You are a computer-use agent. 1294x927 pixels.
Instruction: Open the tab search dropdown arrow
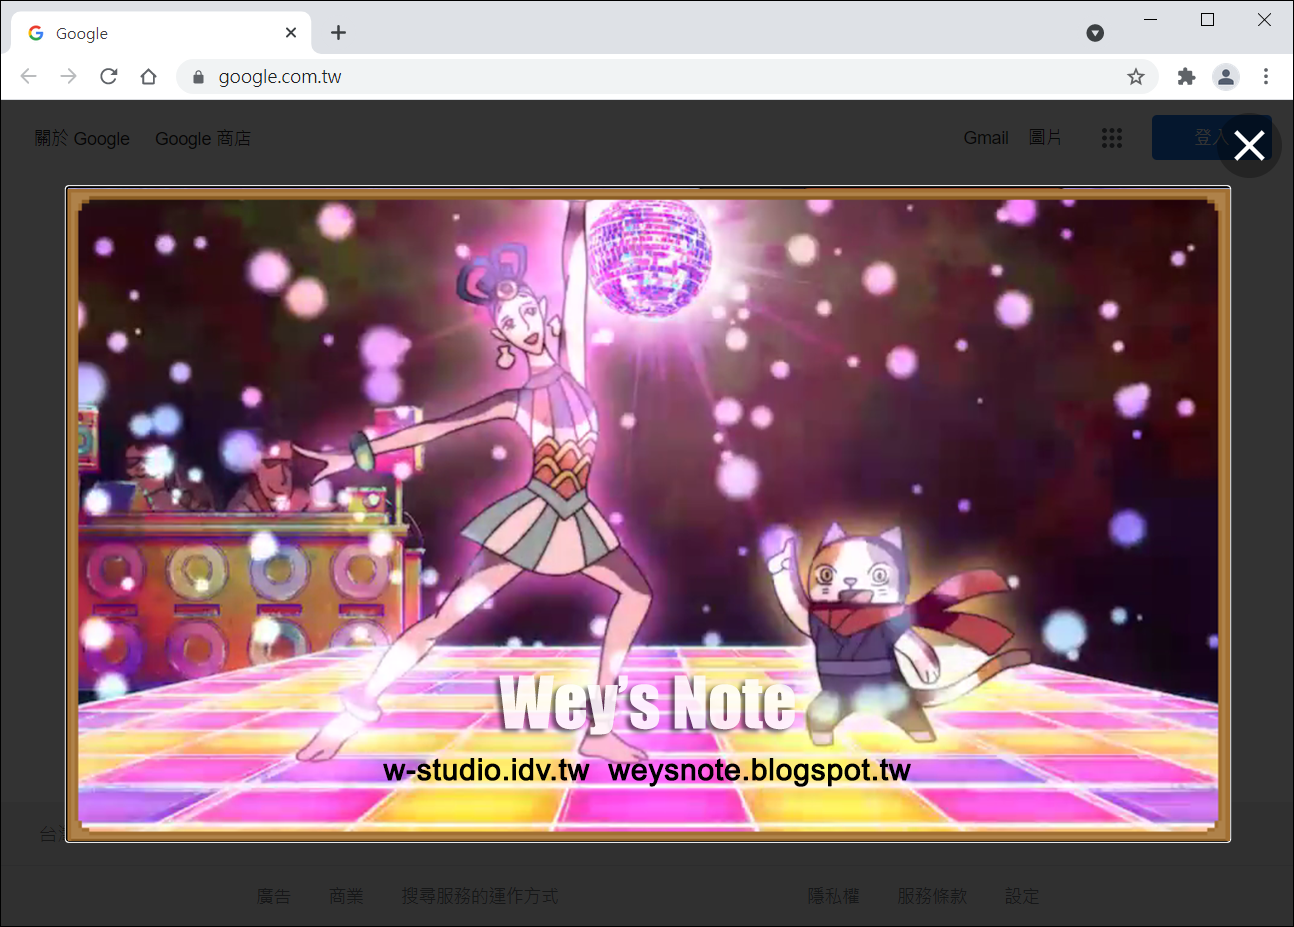click(x=1095, y=33)
